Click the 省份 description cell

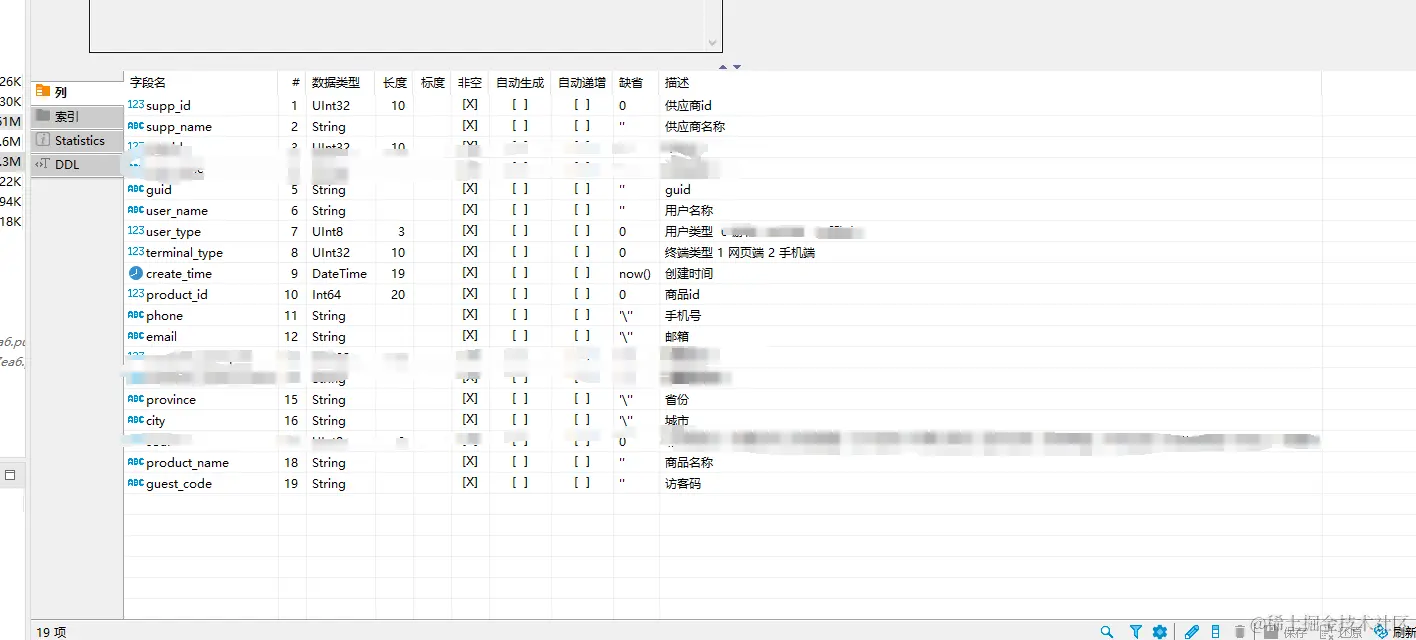pyautogui.click(x=677, y=399)
